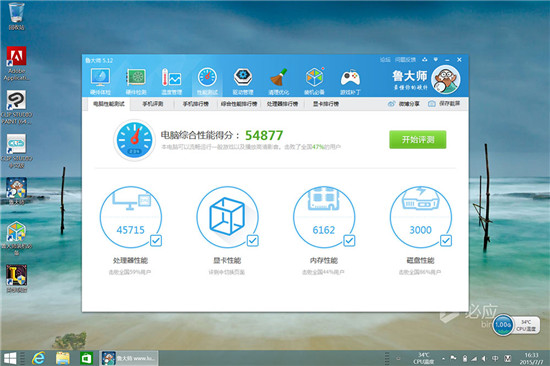Switch to the 手机评测 tab
Image resolution: width=550 pixels, height=366 pixels.
[153, 104]
